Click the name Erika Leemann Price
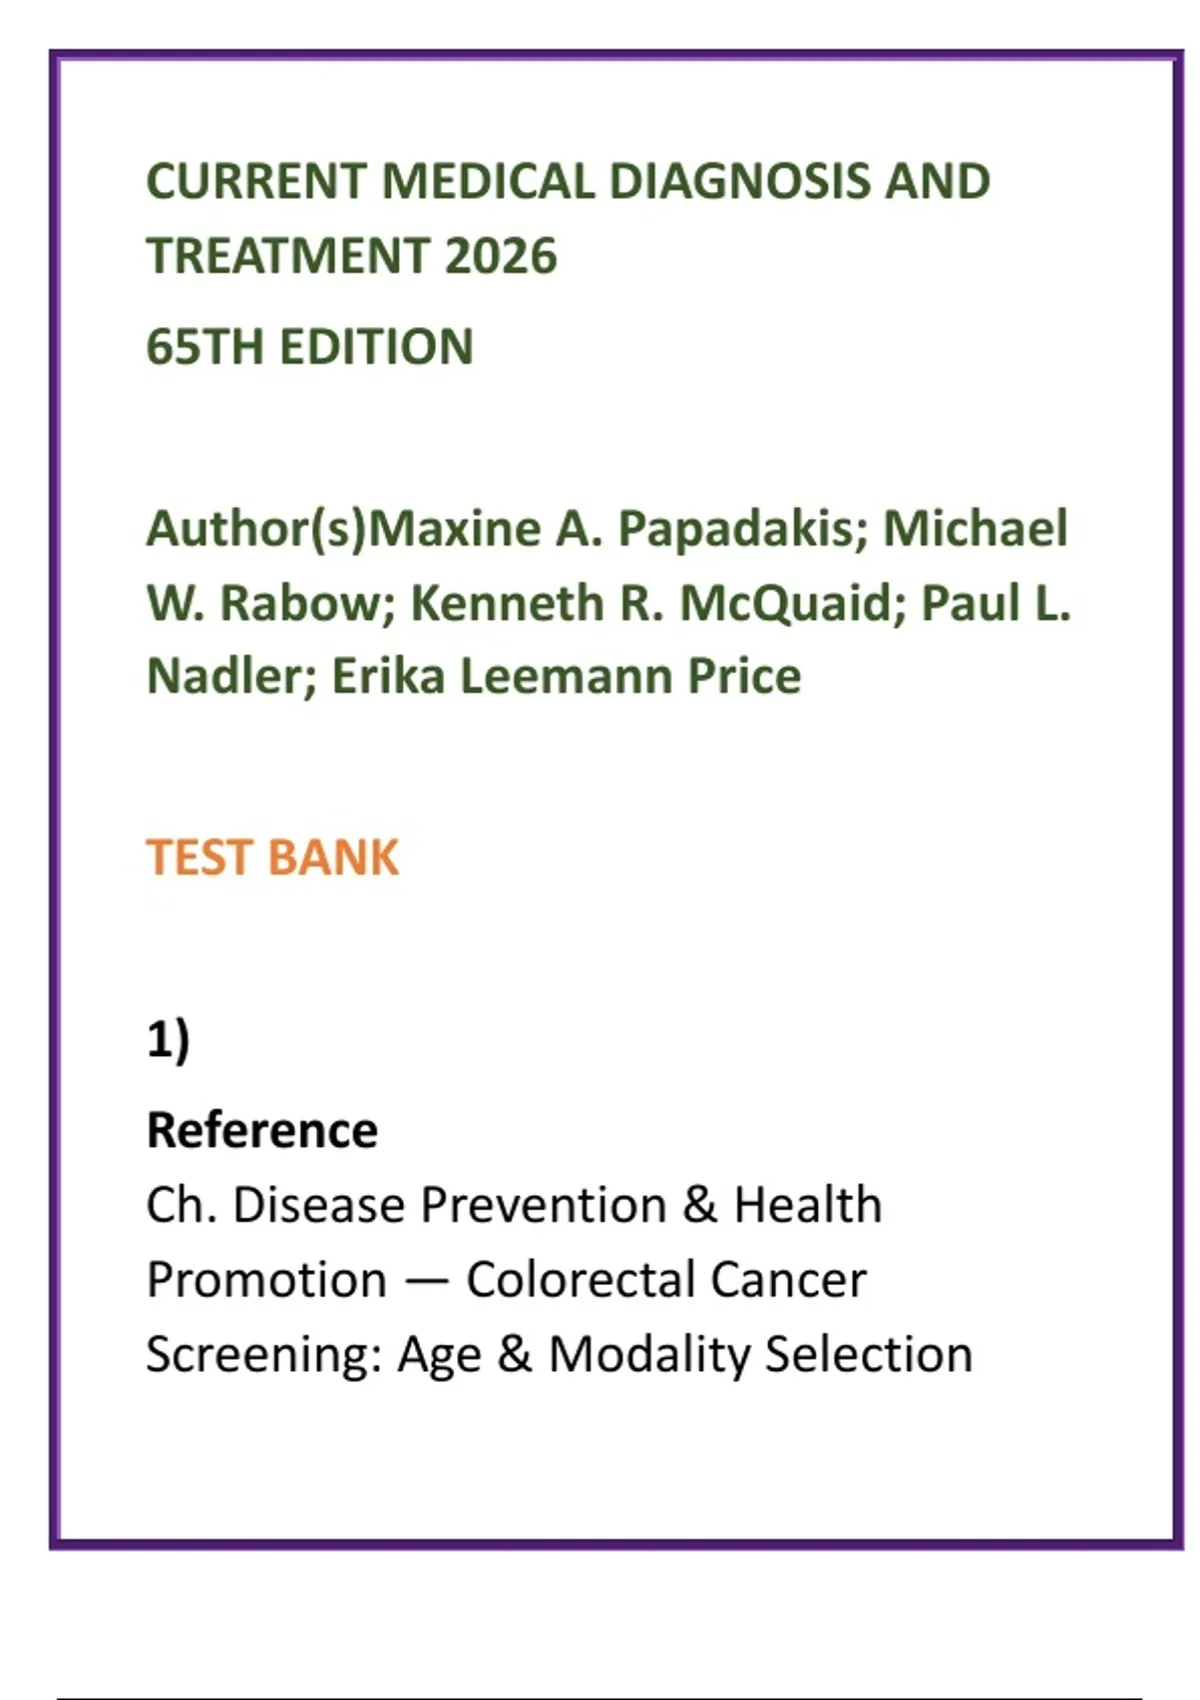The height and width of the screenshot is (1700, 1200). [566, 677]
